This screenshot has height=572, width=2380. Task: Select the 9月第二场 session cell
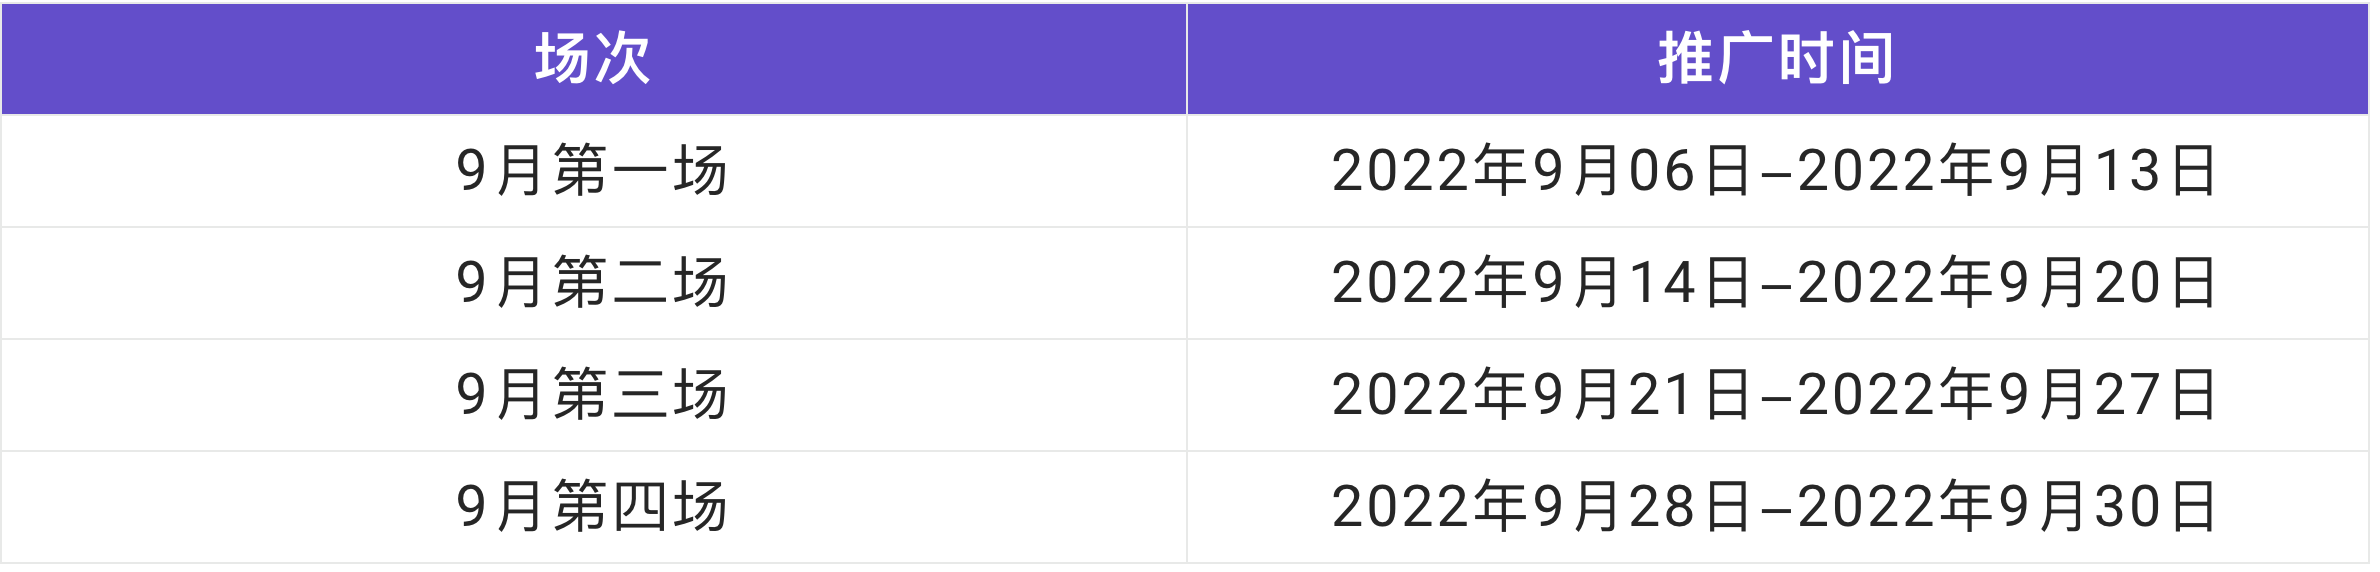tap(592, 283)
